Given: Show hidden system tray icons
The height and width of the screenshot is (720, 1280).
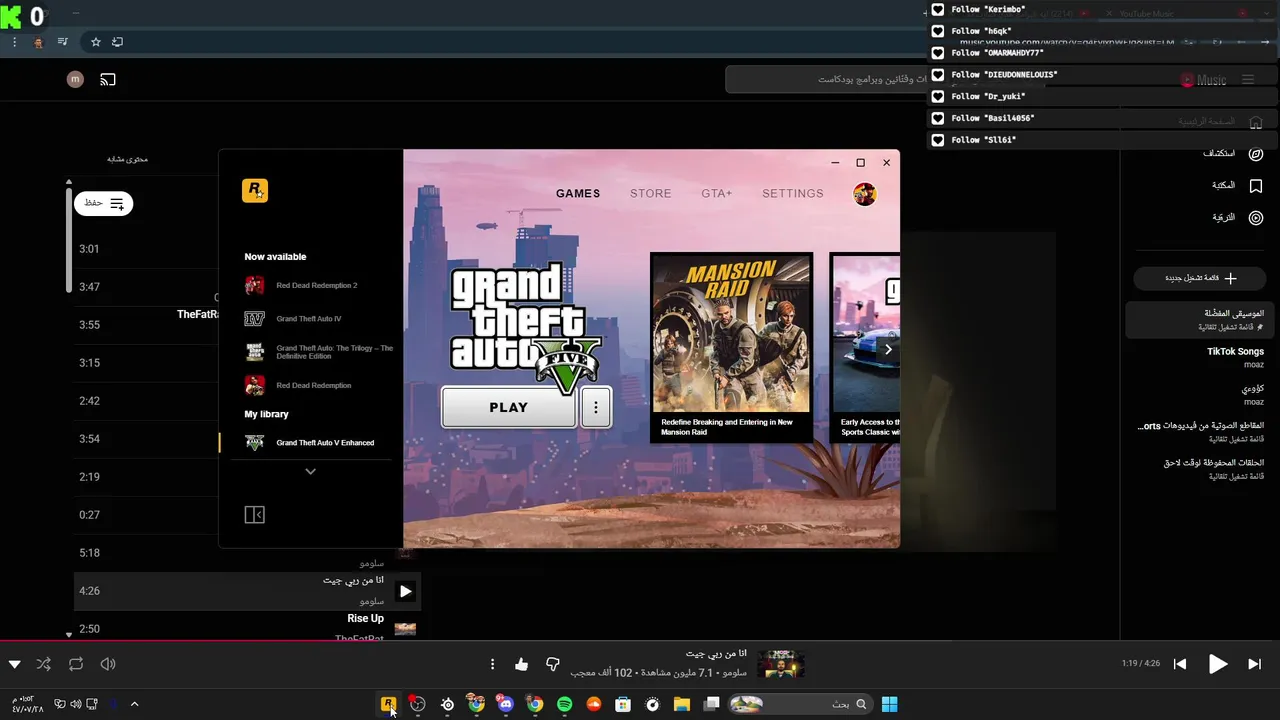Looking at the screenshot, I should (x=134, y=704).
